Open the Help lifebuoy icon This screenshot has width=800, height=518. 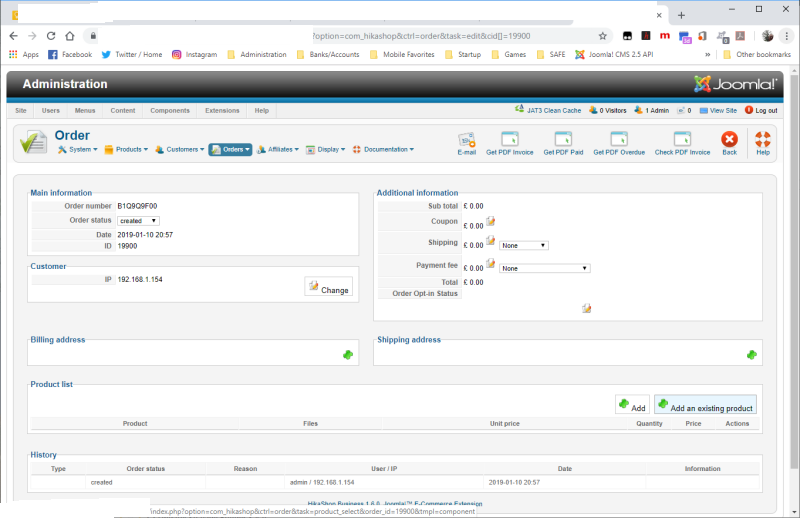point(763,140)
